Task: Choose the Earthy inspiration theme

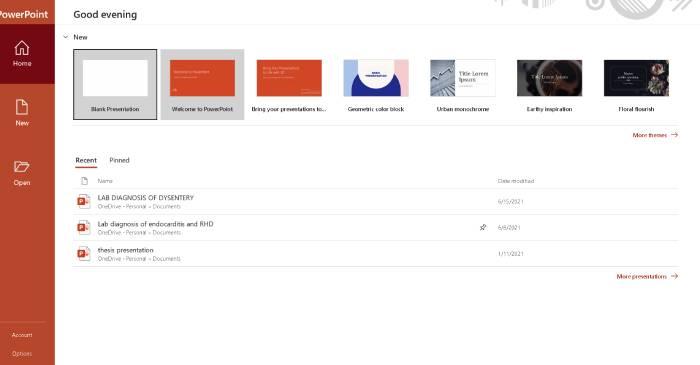Action: tap(549, 84)
